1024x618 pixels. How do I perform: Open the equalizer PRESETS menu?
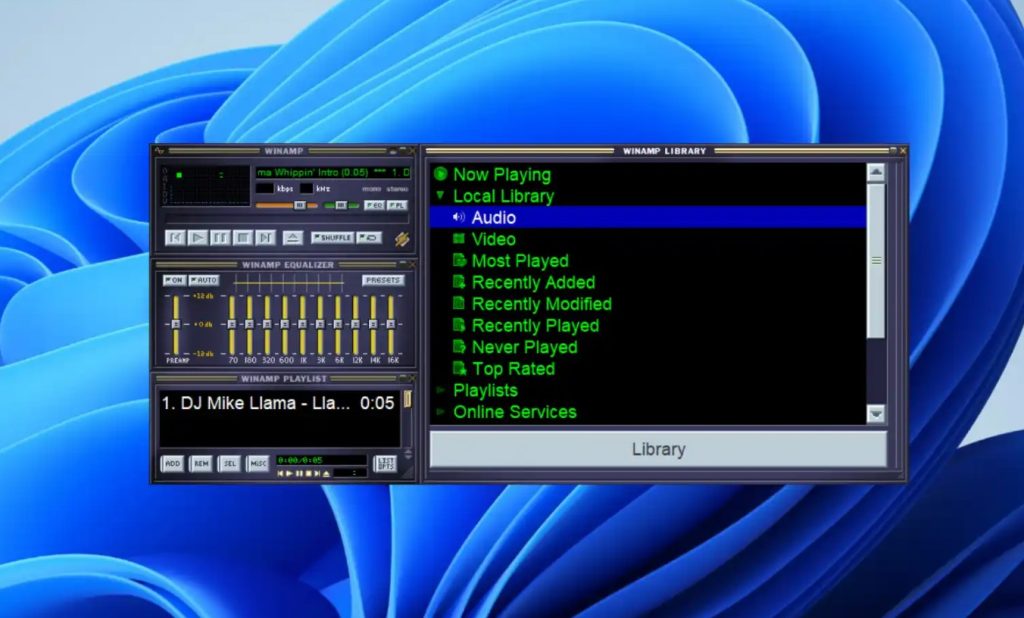(x=383, y=280)
